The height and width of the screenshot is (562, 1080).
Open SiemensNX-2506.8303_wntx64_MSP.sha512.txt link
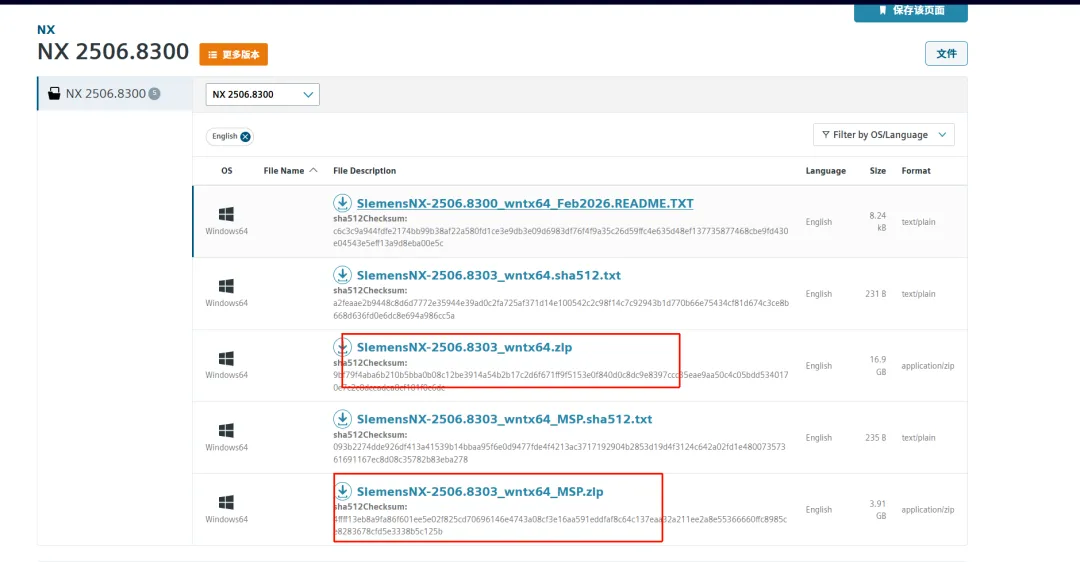point(504,419)
